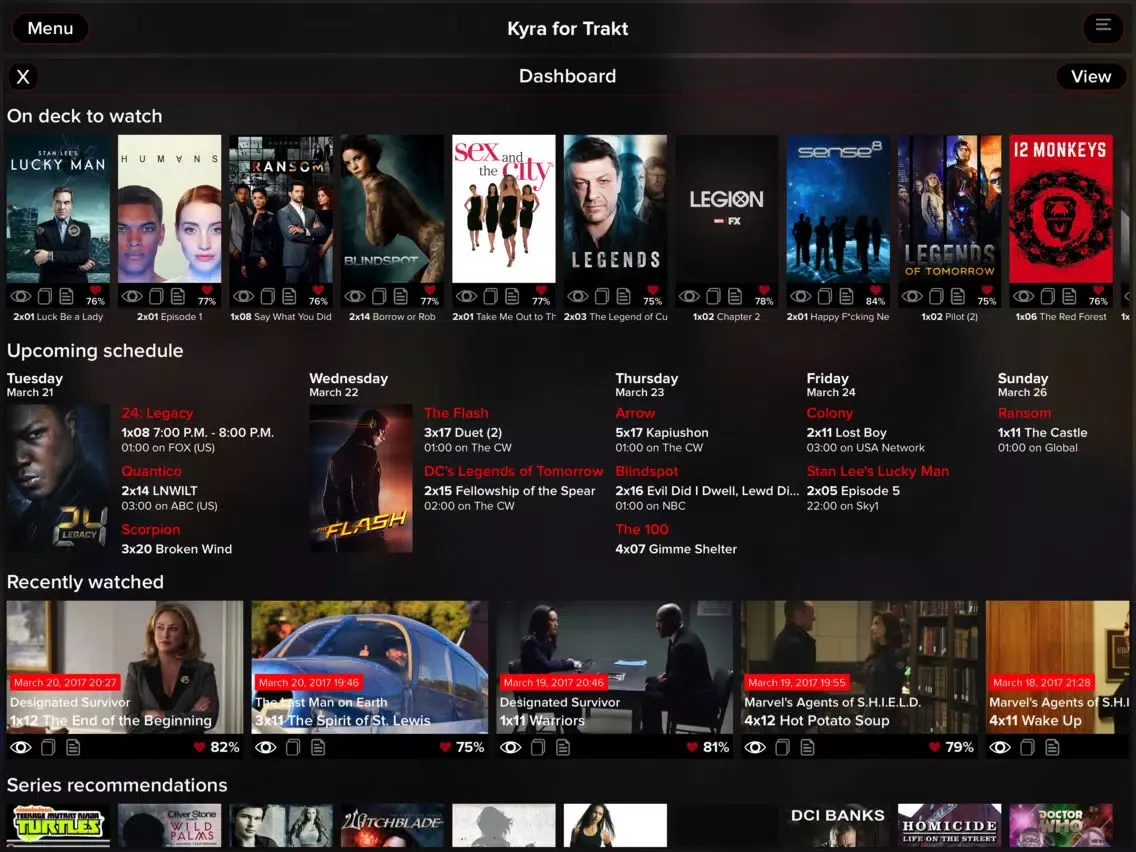
Task: Select episode 2x11 Lost Boy
Action: click(846, 433)
